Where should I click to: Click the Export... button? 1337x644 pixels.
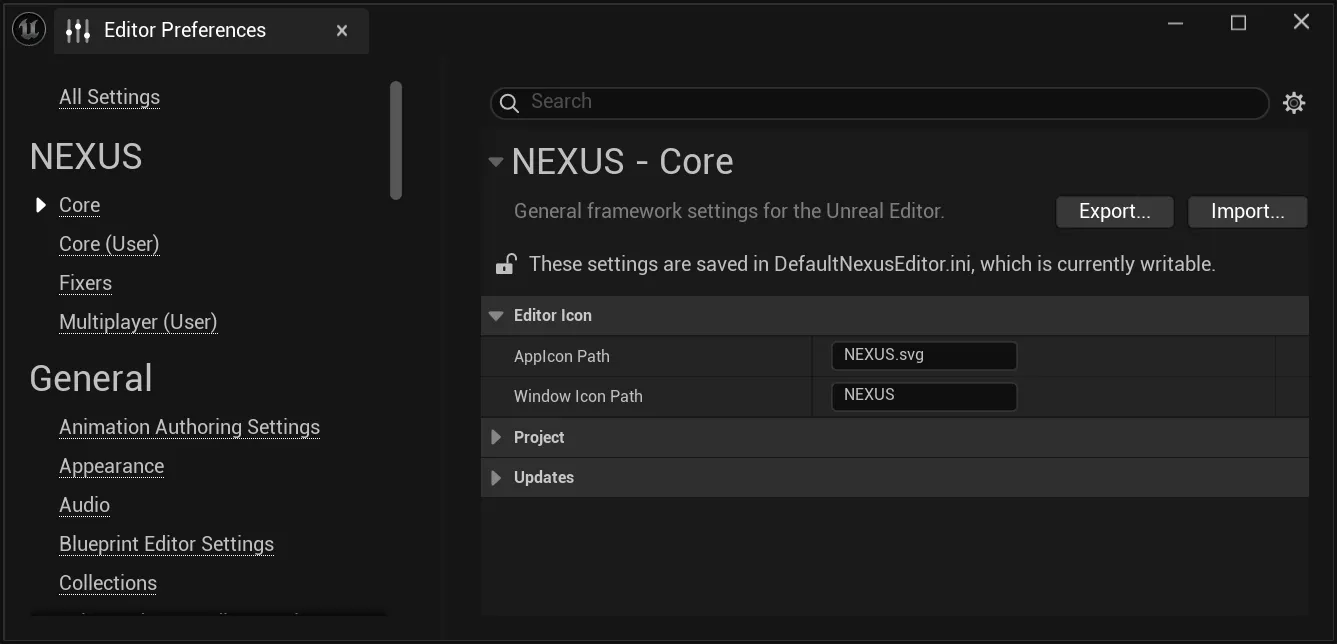click(1114, 211)
